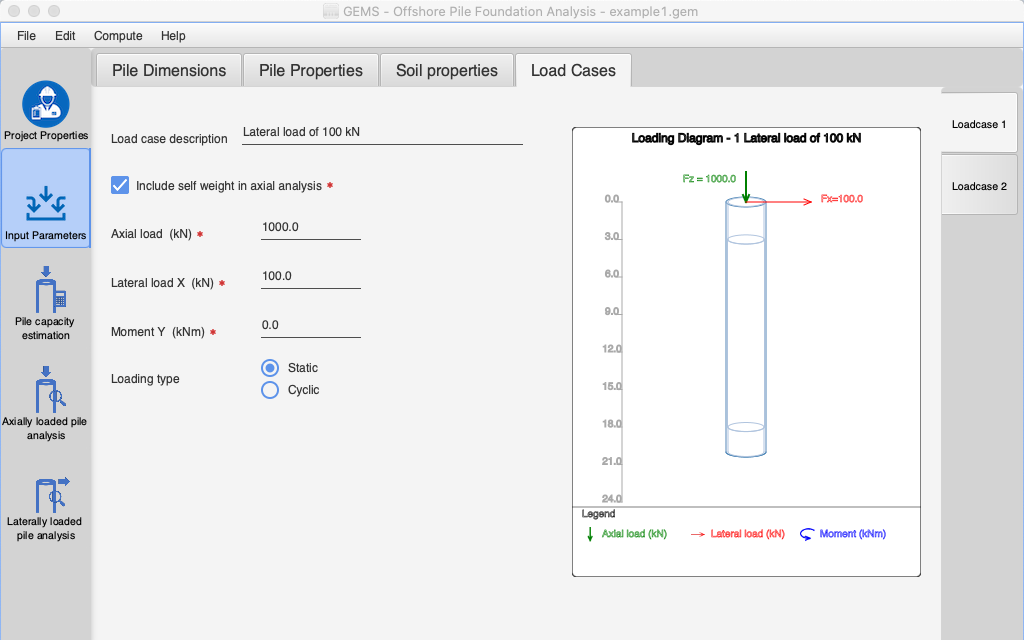Image resolution: width=1024 pixels, height=640 pixels.
Task: Click the Moment Y input field
Action: (x=310, y=325)
